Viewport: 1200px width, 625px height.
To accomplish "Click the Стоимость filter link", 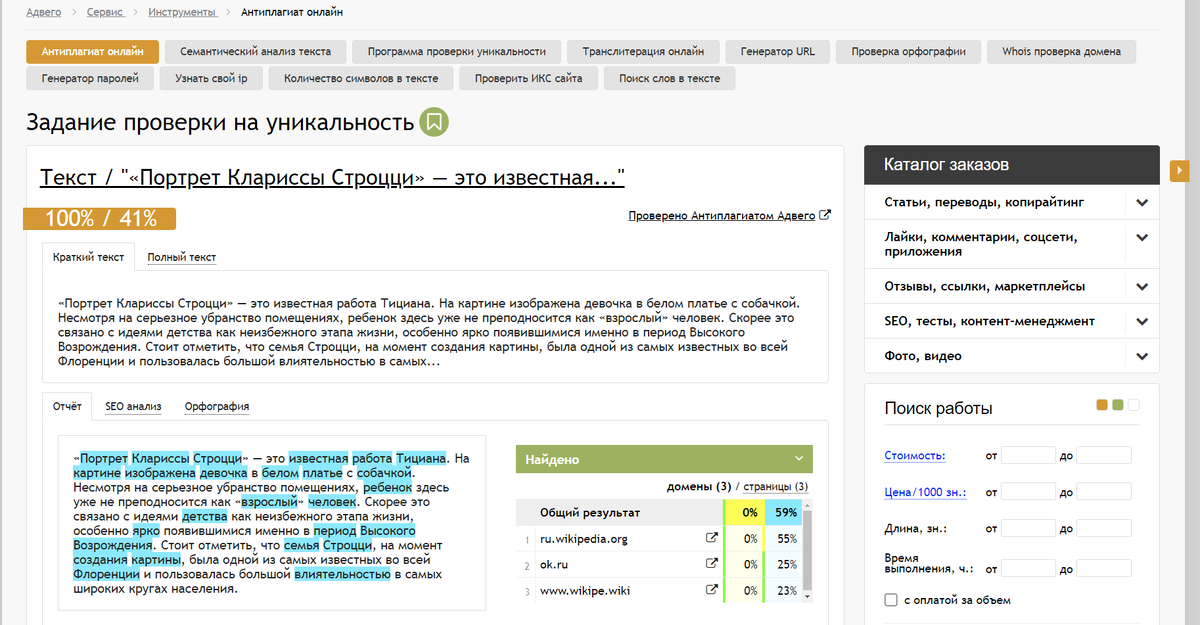I will tap(915, 456).
